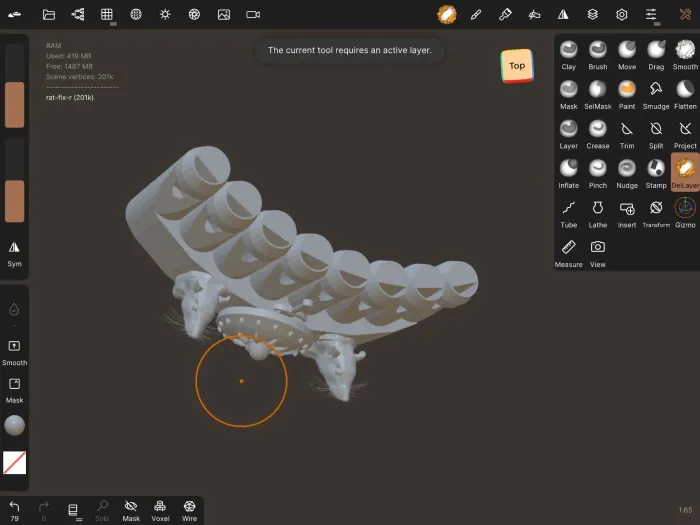Viewport: 700px width, 525px height.
Task: Pick the Lathe tool
Action: 597,213
